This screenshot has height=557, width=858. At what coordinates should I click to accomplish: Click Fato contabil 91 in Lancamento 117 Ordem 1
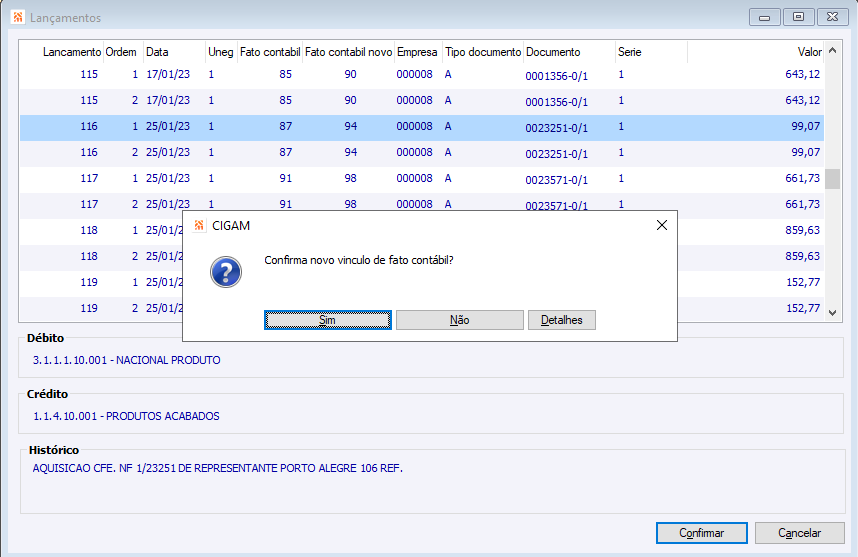tap(286, 178)
